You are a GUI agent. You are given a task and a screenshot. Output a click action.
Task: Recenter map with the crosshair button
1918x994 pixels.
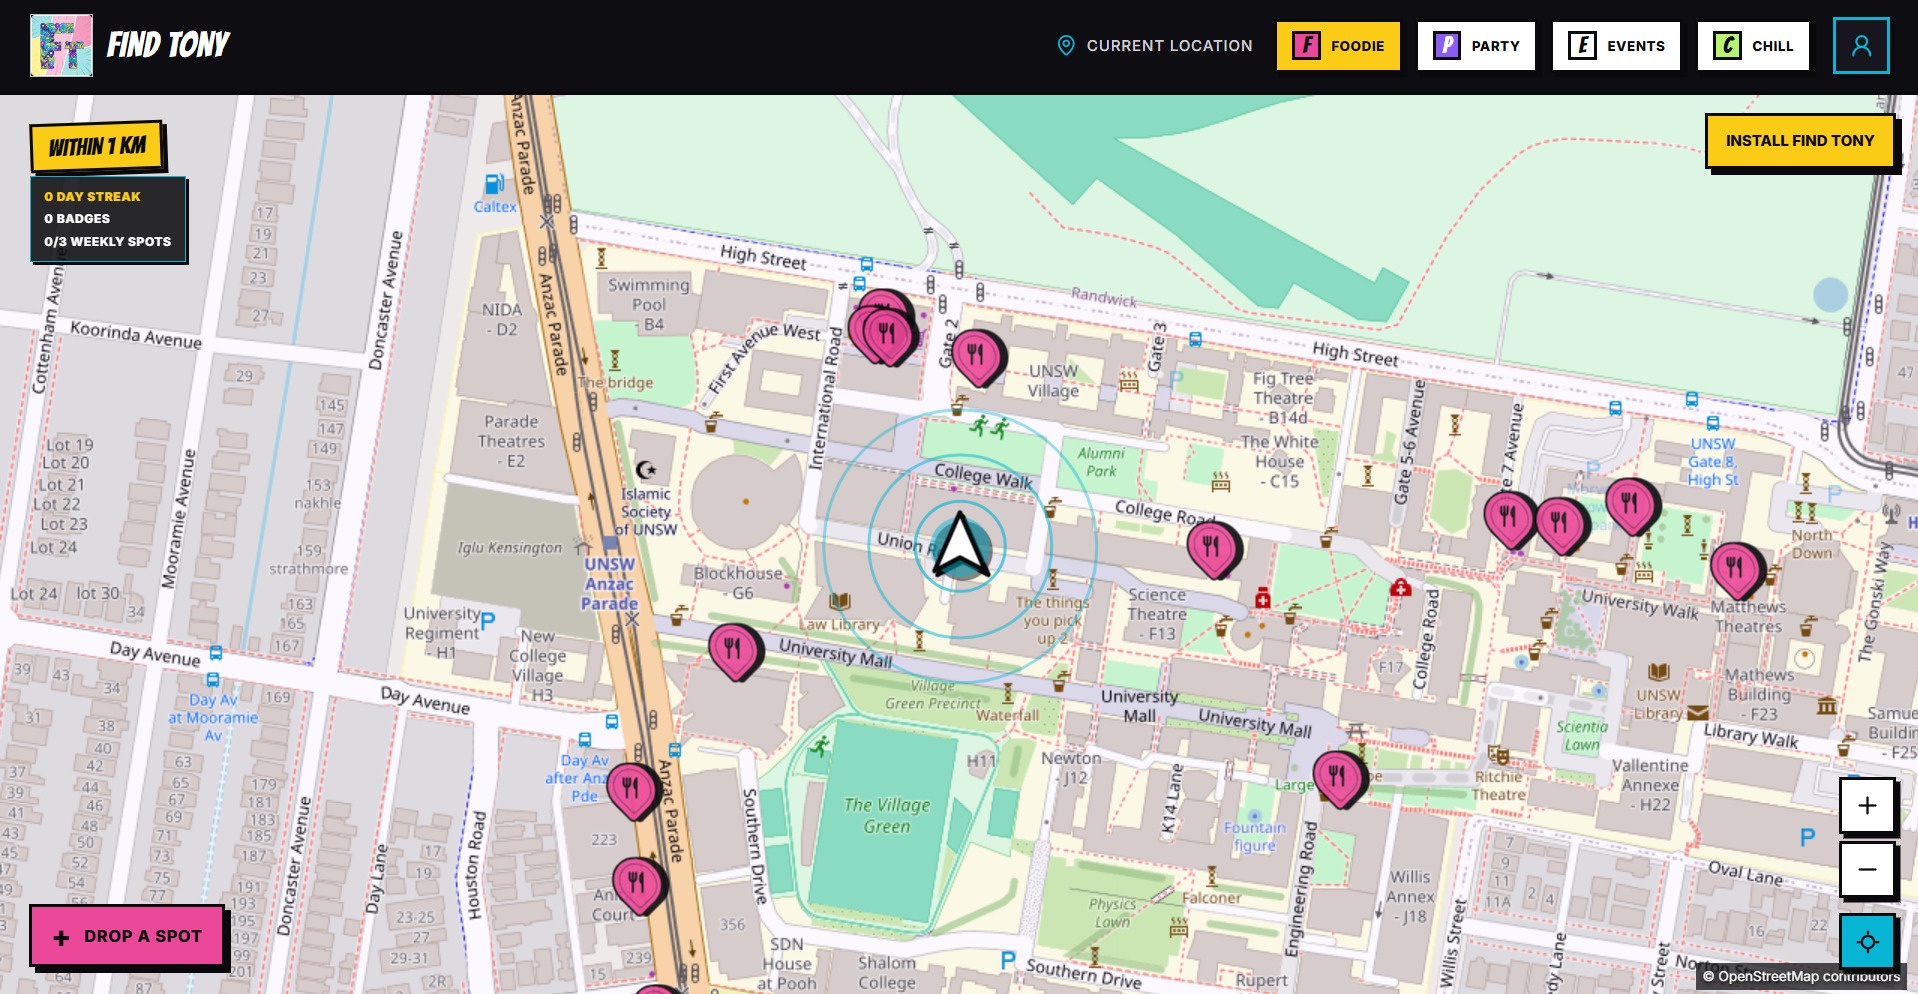[1867, 941]
